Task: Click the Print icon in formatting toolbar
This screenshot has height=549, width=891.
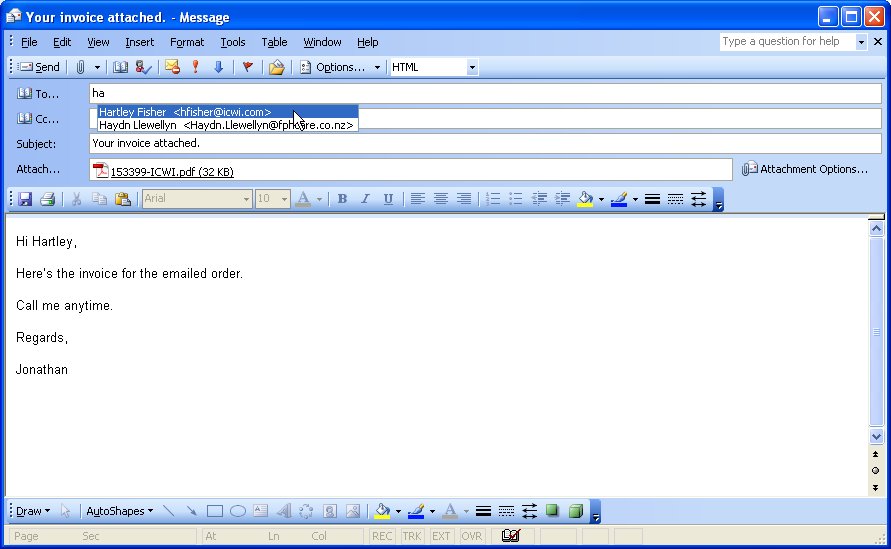Action: point(47,199)
